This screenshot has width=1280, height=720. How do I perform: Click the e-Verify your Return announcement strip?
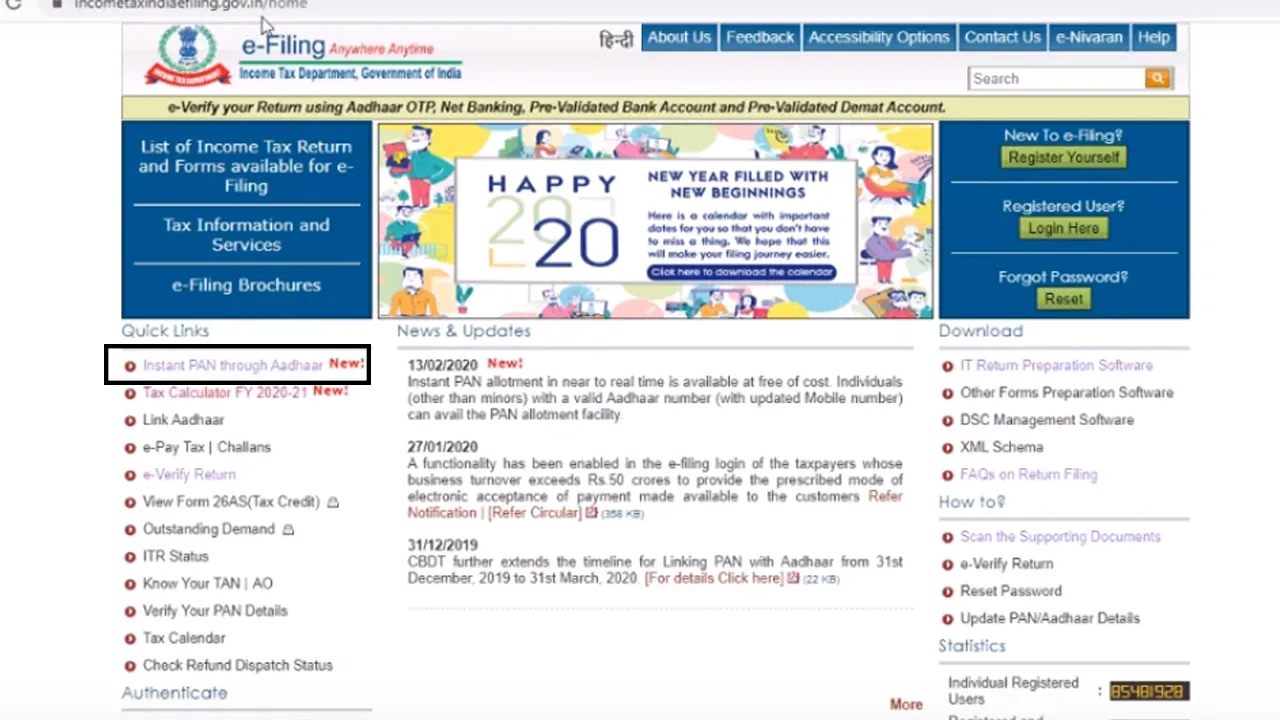(655, 107)
